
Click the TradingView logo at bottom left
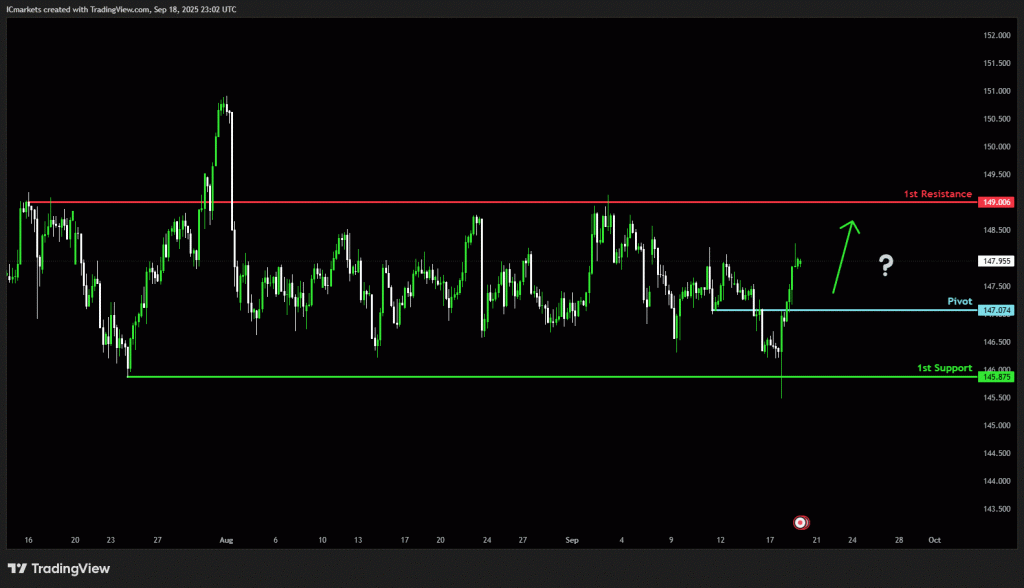59,568
